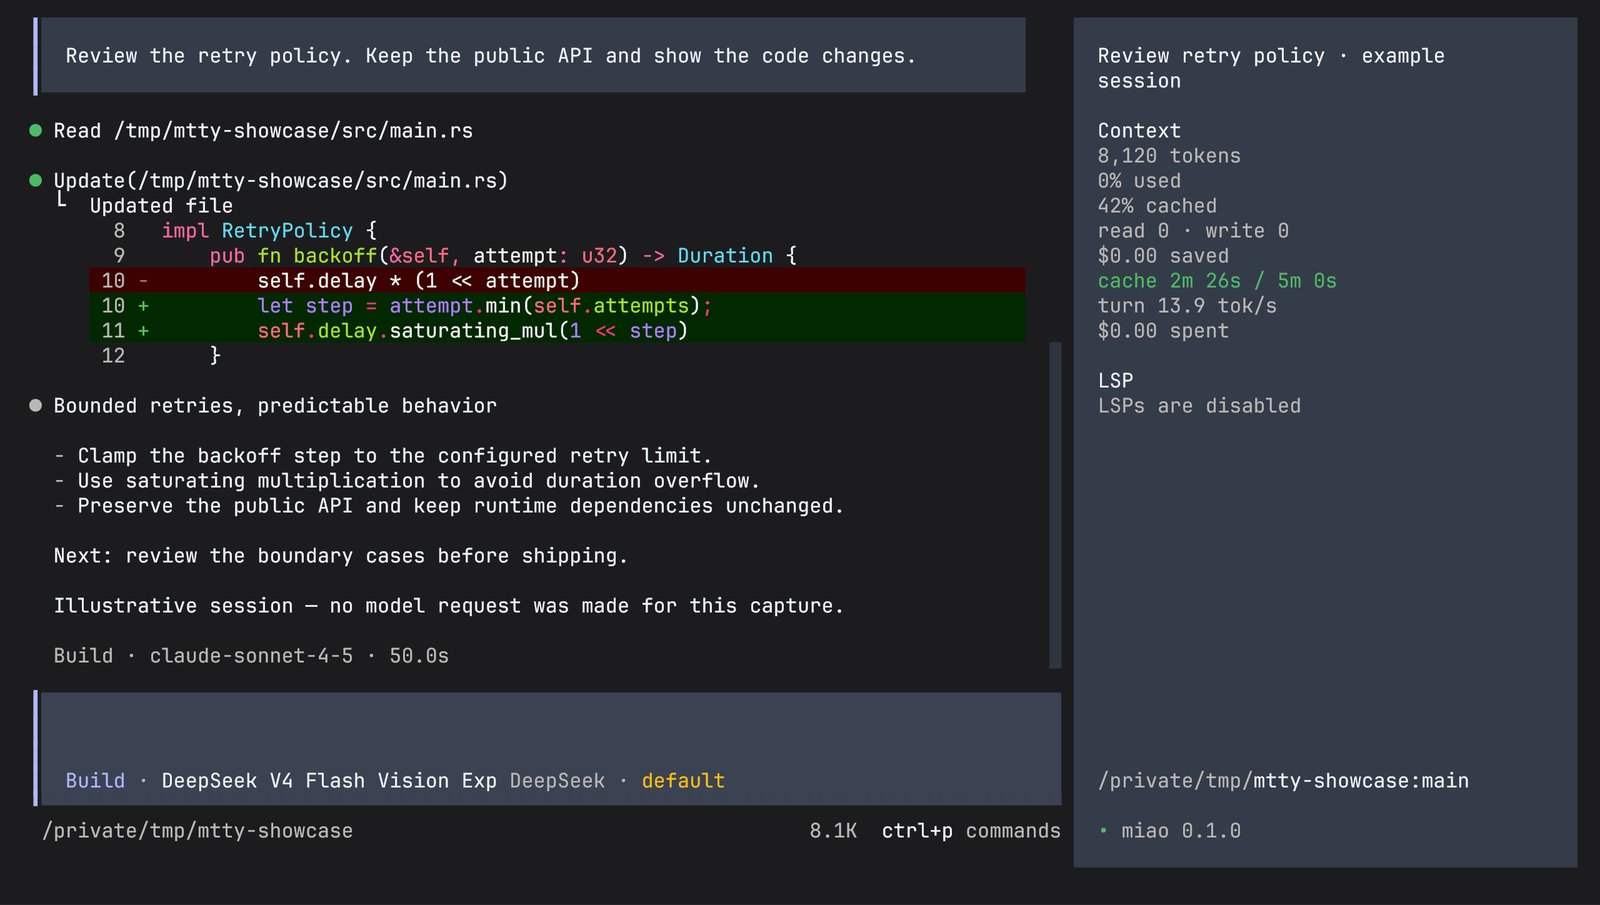Click the yellow 'default' variant label
The height and width of the screenshot is (905, 1600).
point(683,781)
